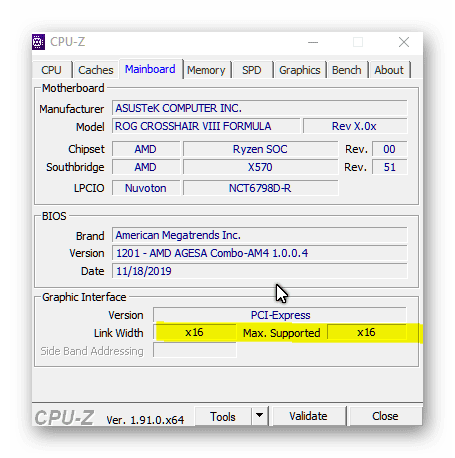The width and height of the screenshot is (455, 458).
Task: Click the Manufacturer field ASUSTeK COMPUTER INC.
Action: coord(259,108)
